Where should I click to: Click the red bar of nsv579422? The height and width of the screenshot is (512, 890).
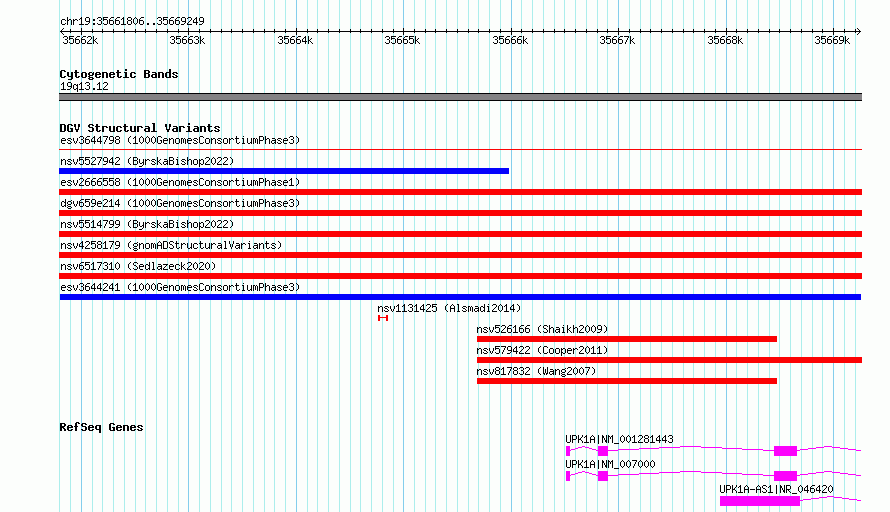(669, 360)
